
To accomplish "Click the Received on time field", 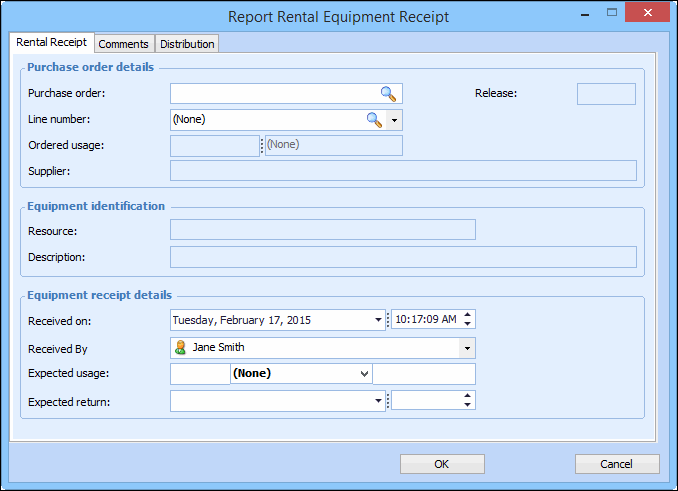I will point(425,320).
